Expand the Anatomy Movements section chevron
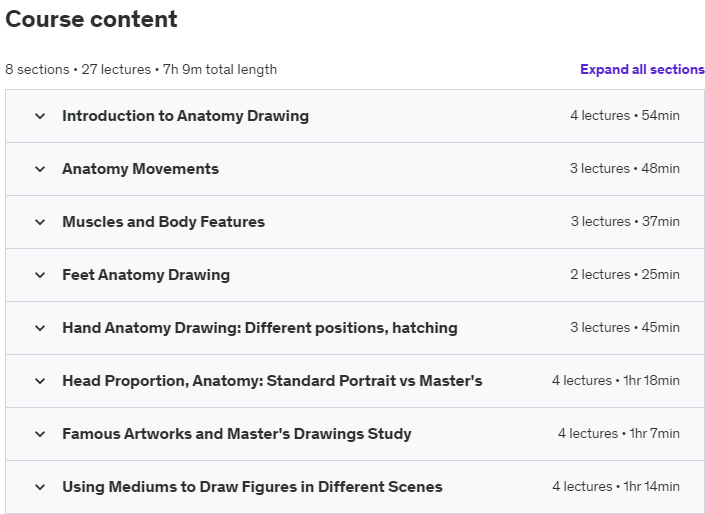The image size is (705, 514). [40, 169]
